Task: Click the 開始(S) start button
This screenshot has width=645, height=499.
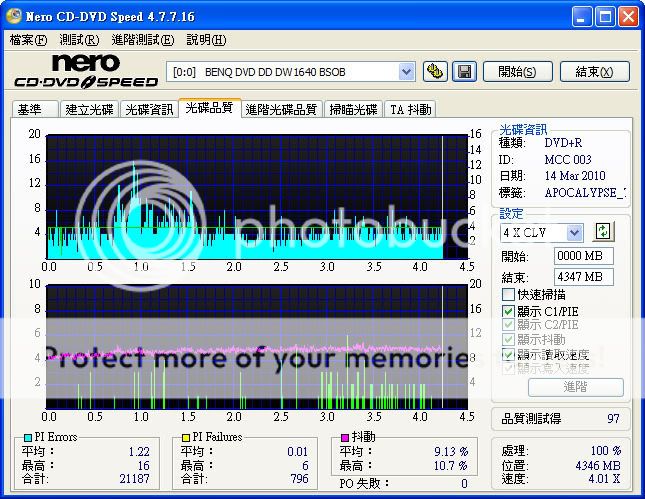Action: [x=517, y=72]
